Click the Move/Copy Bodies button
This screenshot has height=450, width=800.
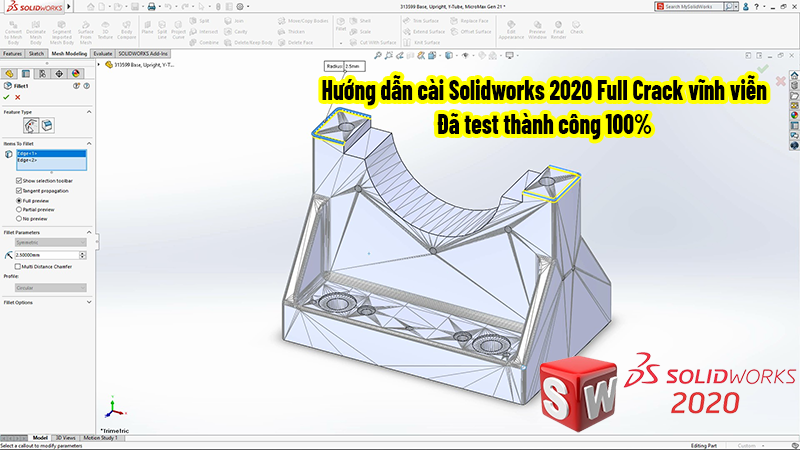[x=303, y=21]
